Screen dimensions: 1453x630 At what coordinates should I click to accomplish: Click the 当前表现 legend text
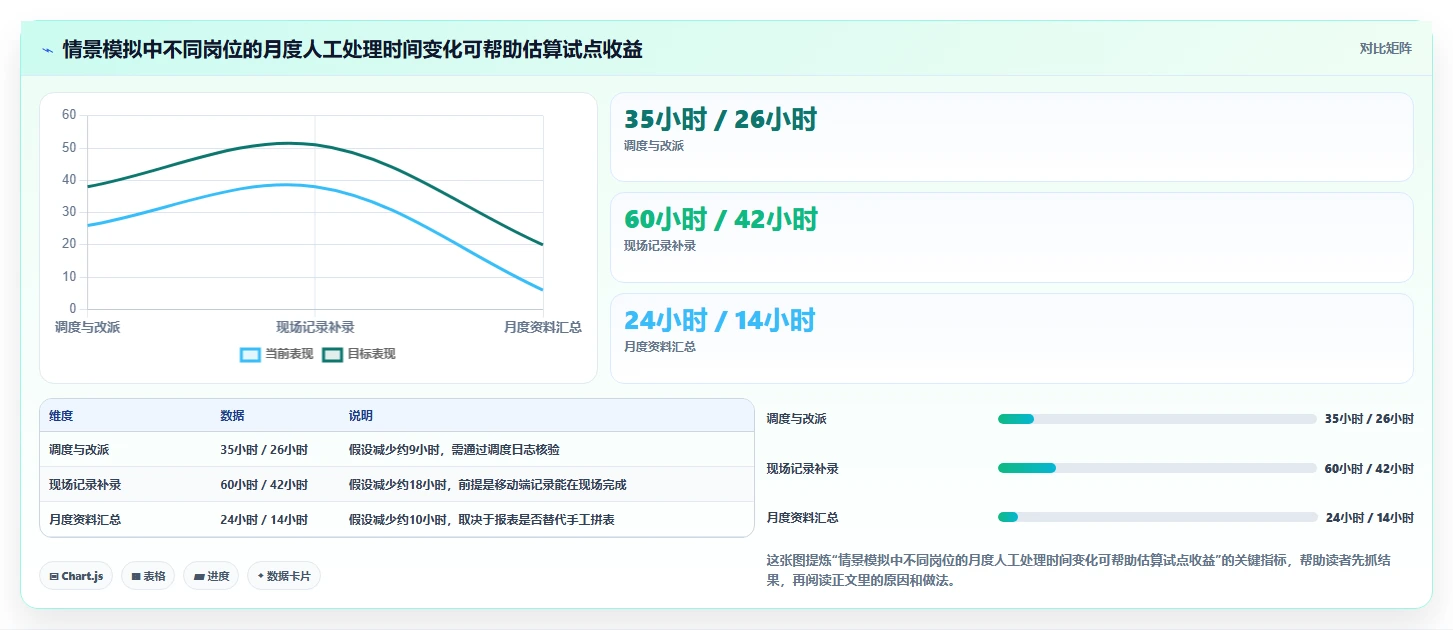(289, 354)
